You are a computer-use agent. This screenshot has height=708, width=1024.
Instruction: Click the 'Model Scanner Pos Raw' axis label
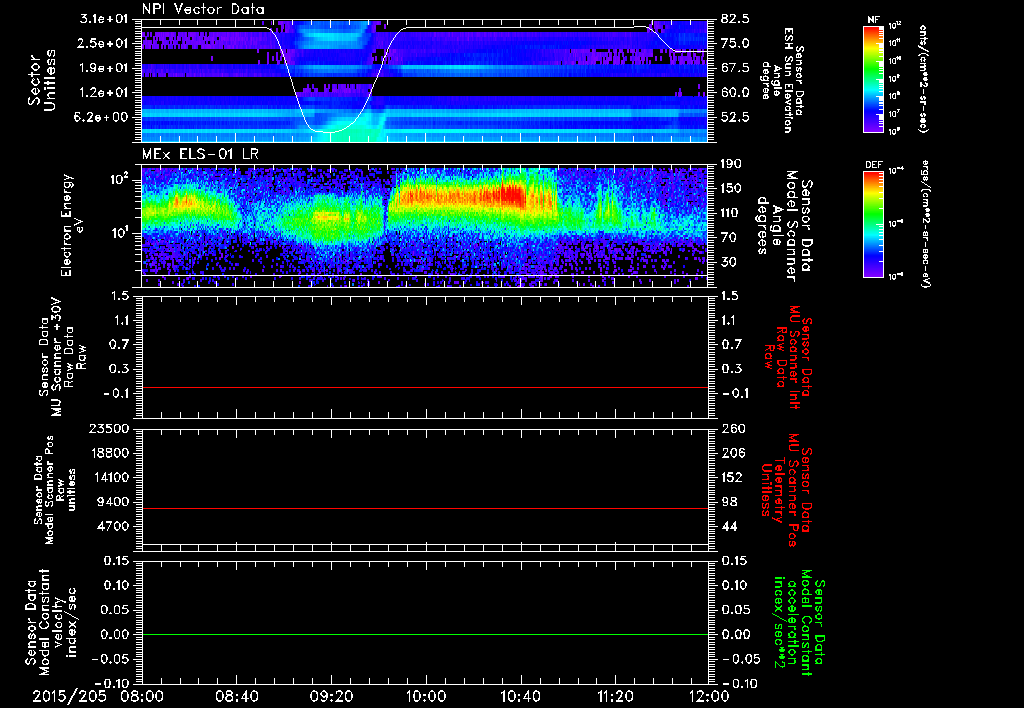point(55,490)
